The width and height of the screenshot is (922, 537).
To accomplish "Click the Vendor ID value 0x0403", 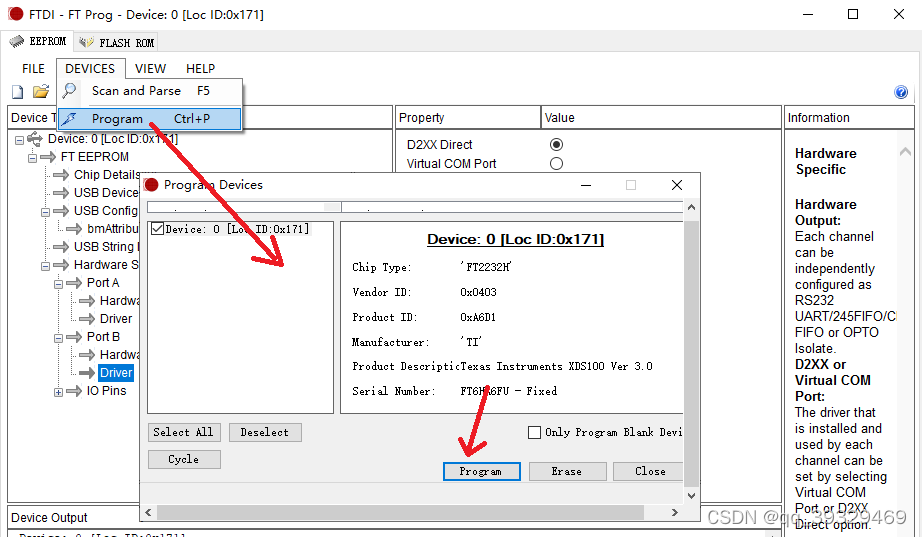I will (x=478, y=292).
